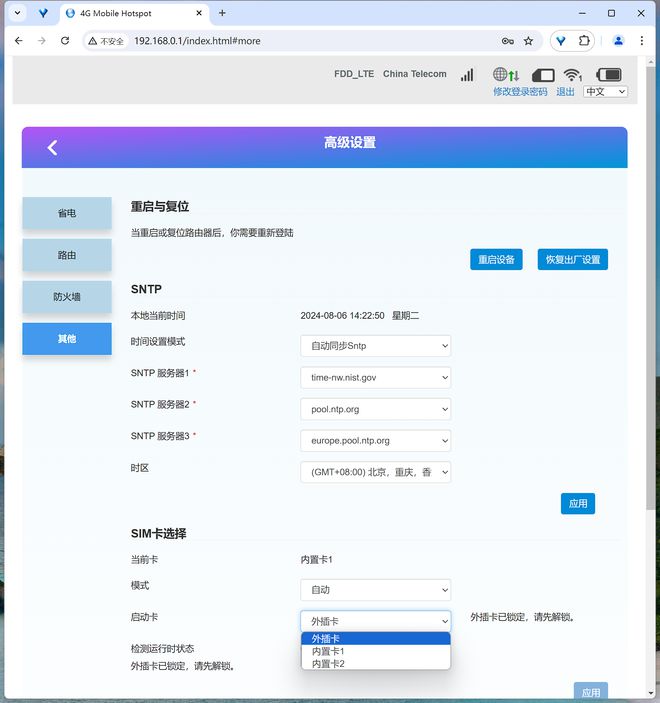Click browser back arrow

18,41
